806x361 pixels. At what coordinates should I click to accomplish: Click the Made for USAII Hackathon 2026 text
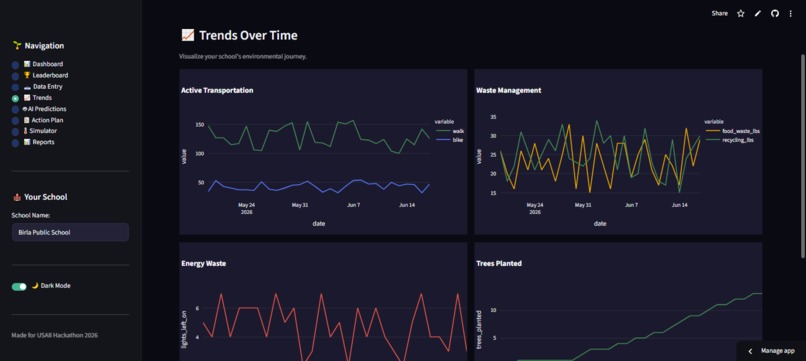click(x=54, y=335)
